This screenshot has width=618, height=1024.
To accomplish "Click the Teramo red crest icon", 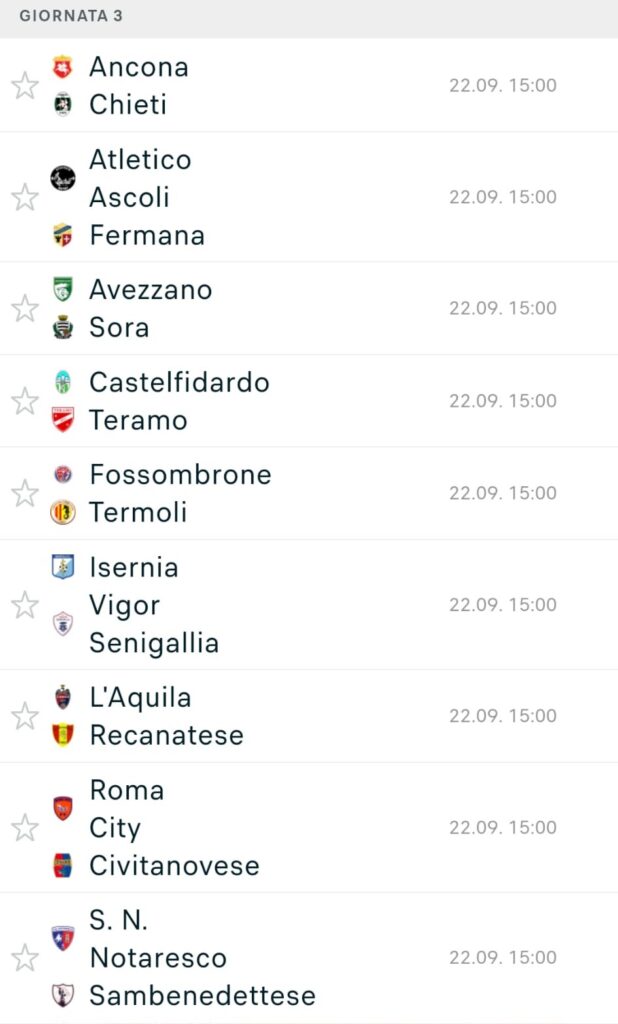I will coord(63,420).
